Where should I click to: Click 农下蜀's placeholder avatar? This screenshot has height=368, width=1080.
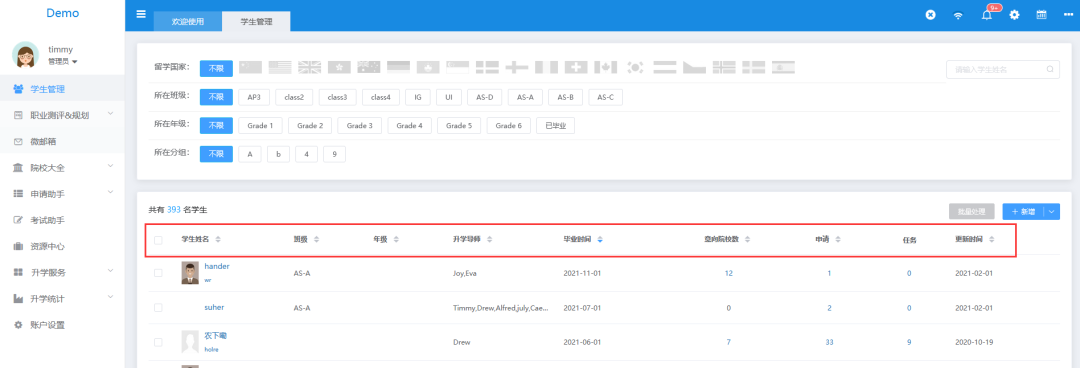click(x=190, y=341)
